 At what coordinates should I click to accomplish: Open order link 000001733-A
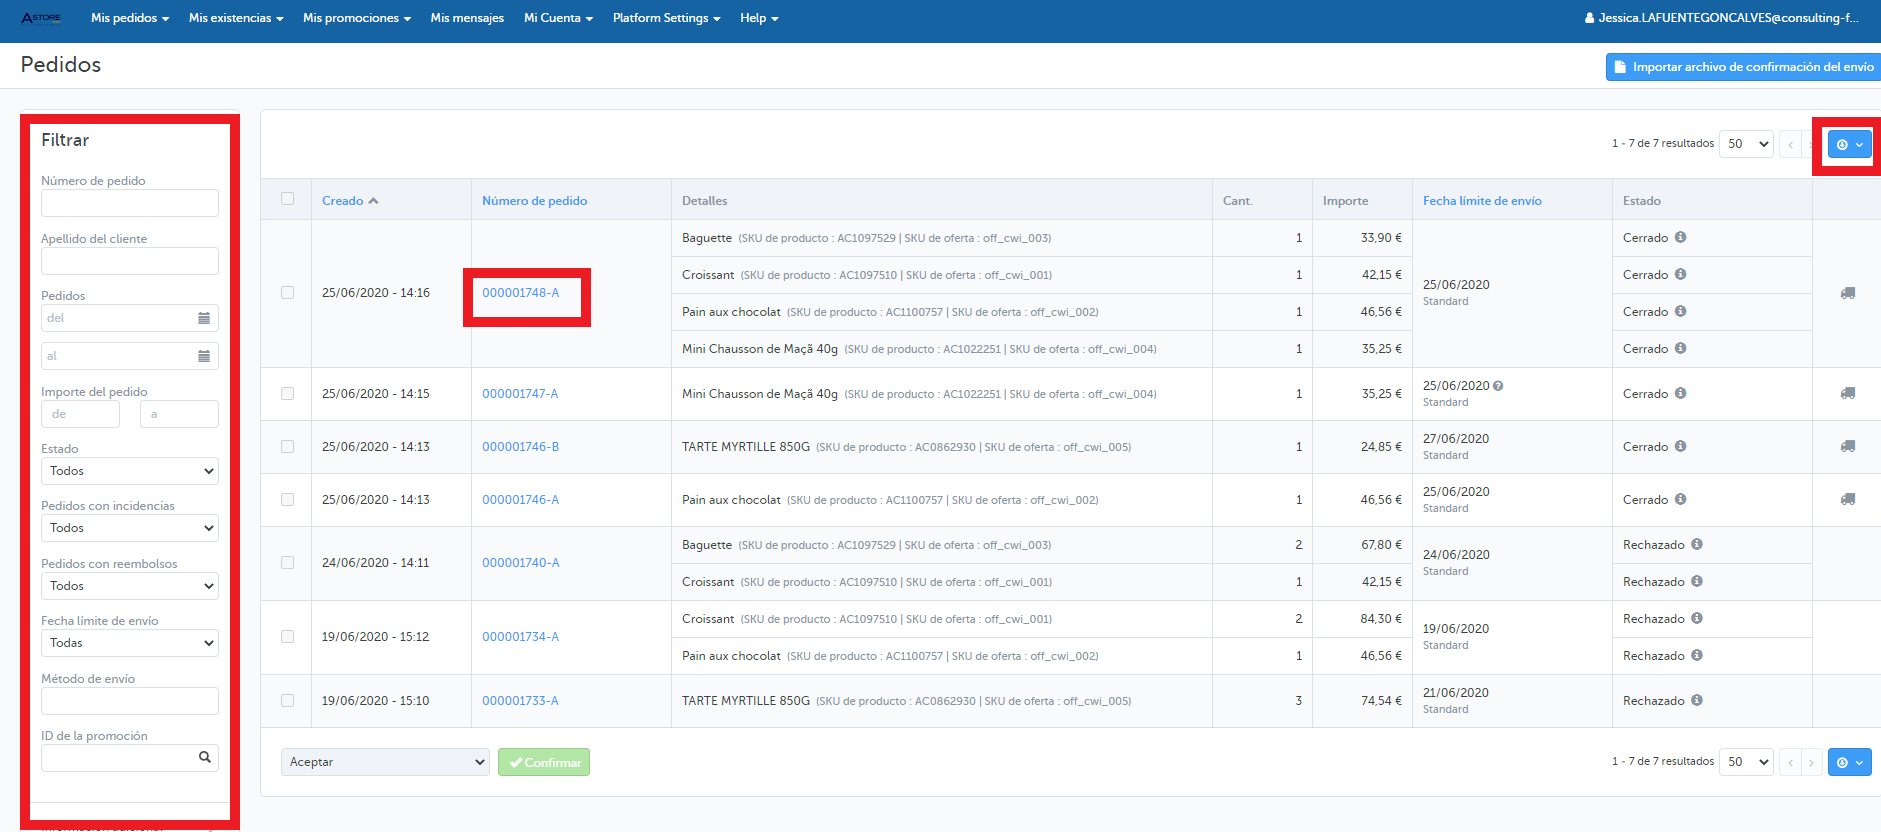tap(520, 701)
